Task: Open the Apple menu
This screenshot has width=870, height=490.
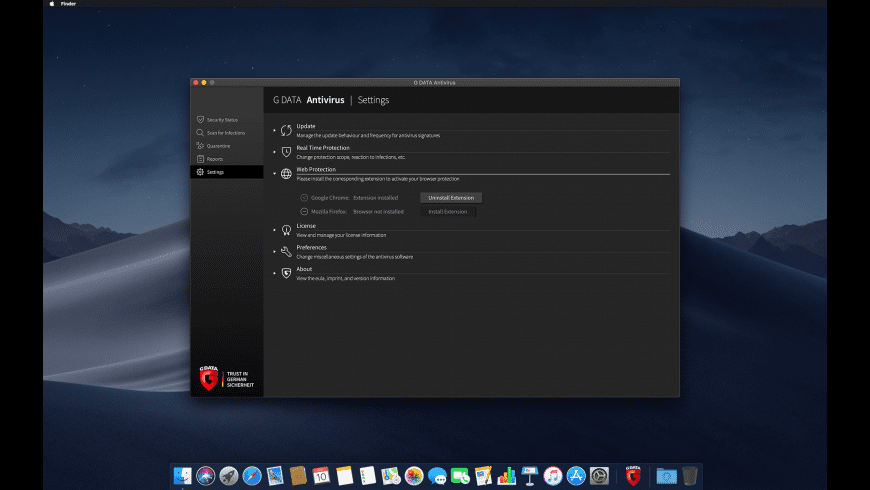Action: [x=52, y=3]
